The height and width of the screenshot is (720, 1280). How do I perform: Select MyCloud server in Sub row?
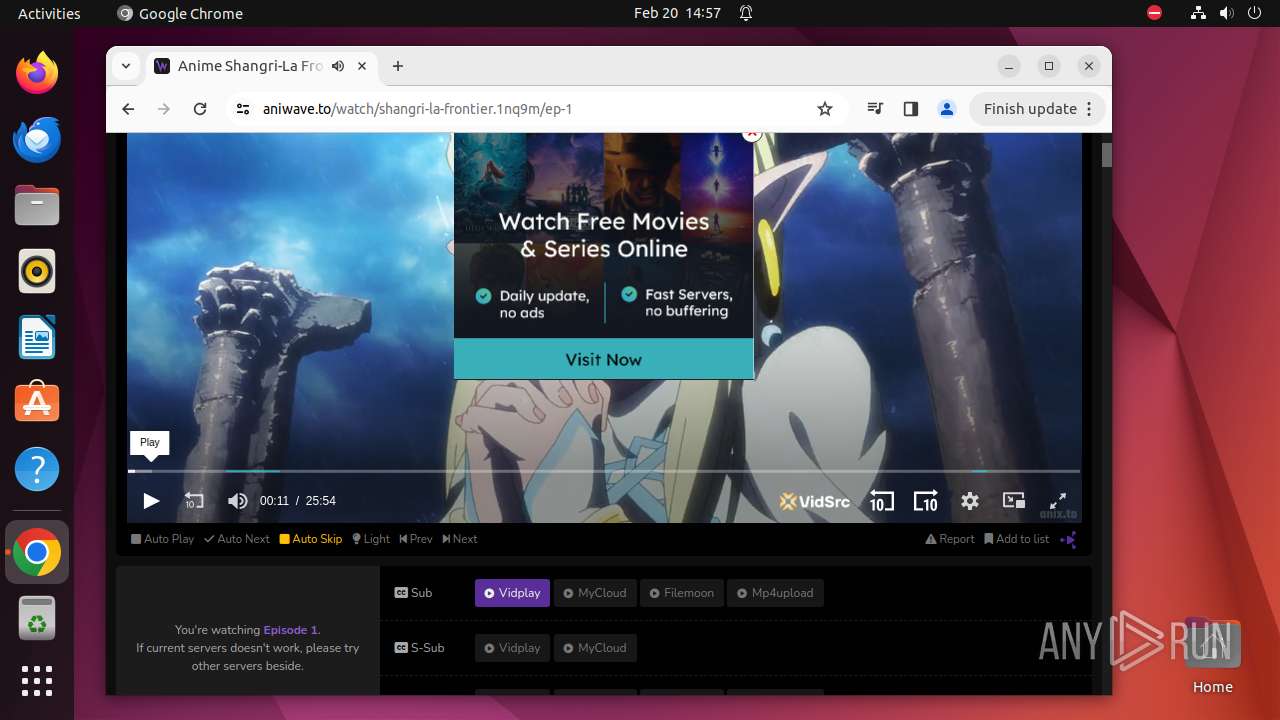click(x=595, y=593)
